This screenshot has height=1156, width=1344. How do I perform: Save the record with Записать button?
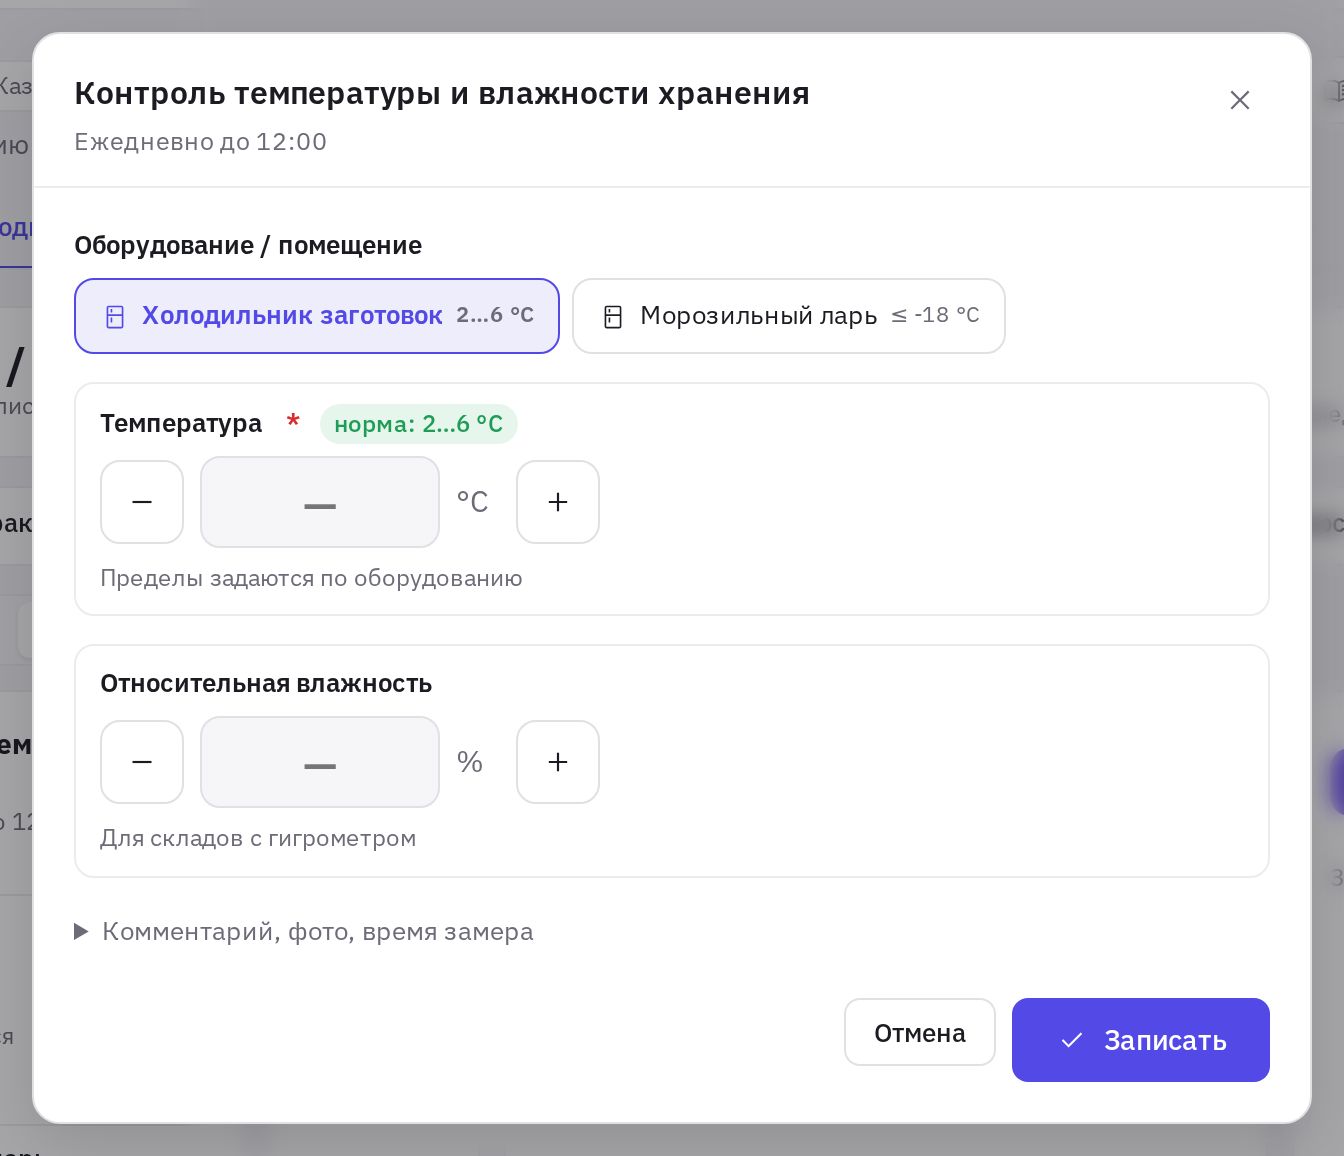pos(1141,1040)
